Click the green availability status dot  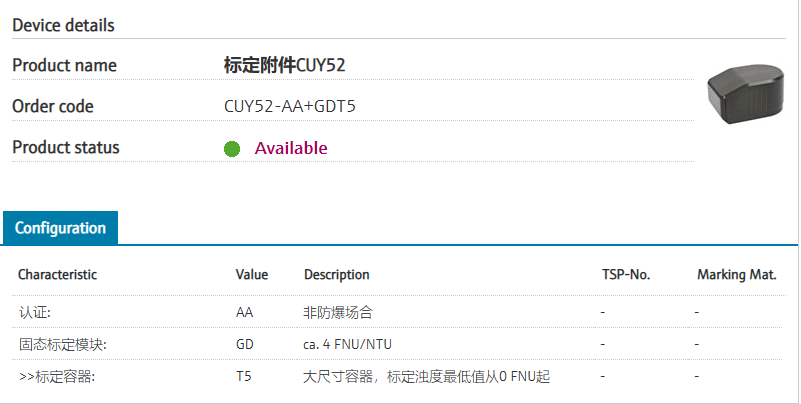[232, 149]
